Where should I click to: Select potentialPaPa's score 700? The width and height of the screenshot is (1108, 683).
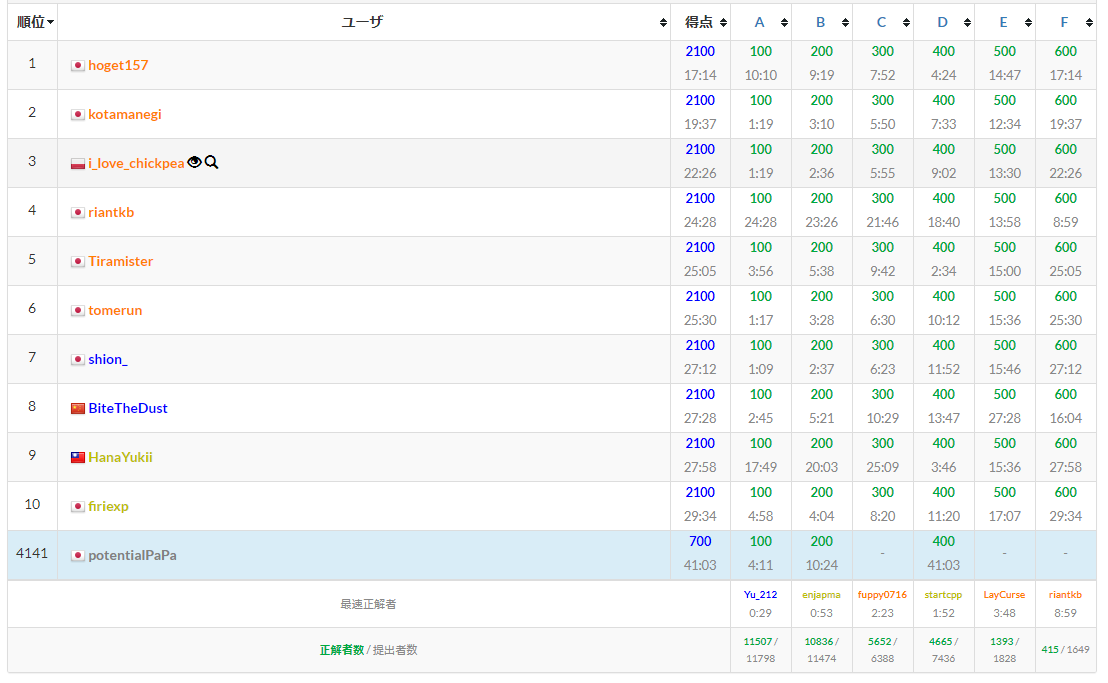(x=700, y=542)
